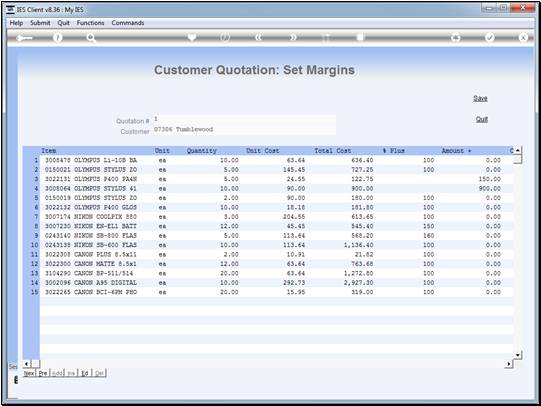This screenshot has height=406, width=541.
Task: Click the horizontal scrollbar right arrow
Action: (x=509, y=364)
